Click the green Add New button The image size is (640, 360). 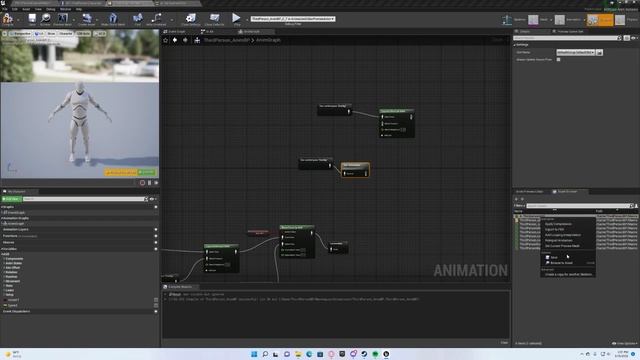(x=11, y=199)
